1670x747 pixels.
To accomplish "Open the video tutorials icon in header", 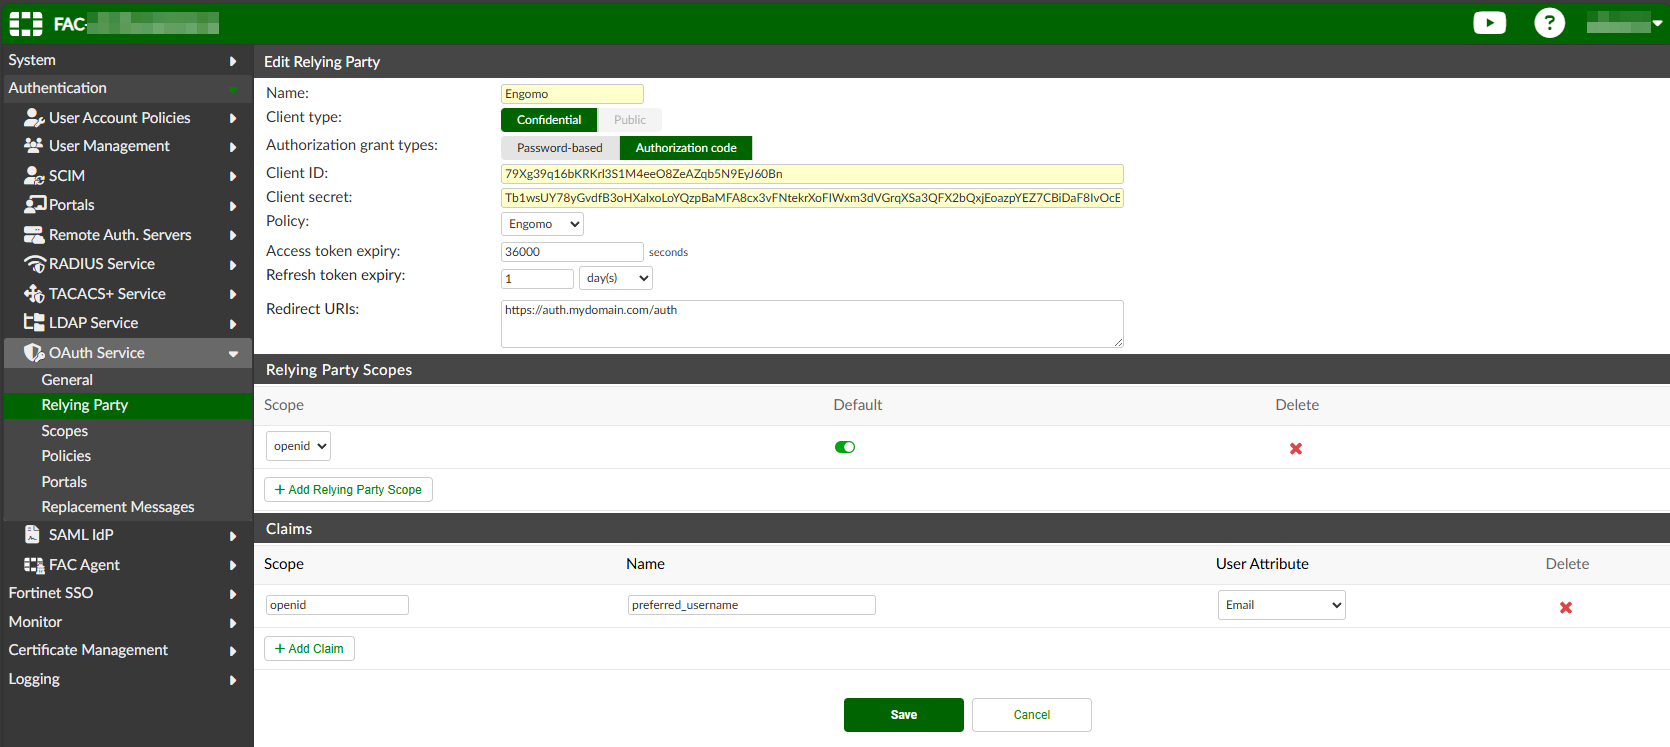I will [1489, 23].
